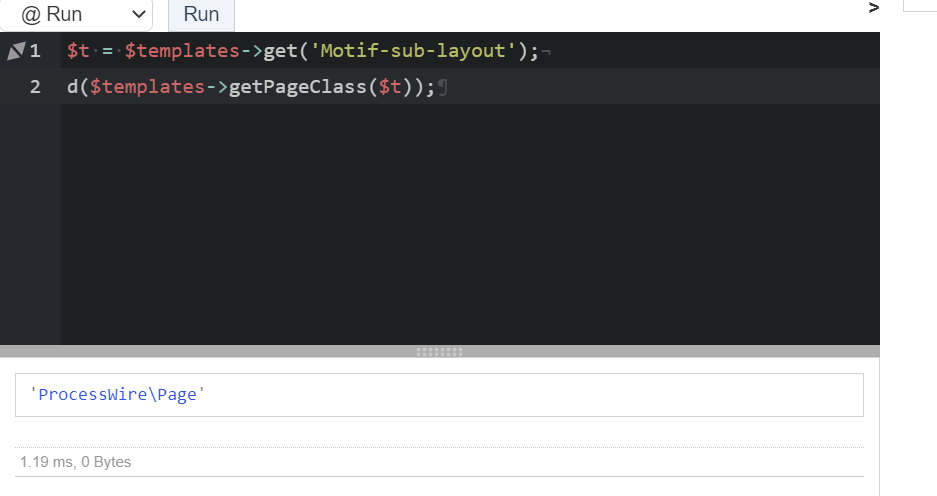Select line number 2 in the gutter

pos(36,87)
